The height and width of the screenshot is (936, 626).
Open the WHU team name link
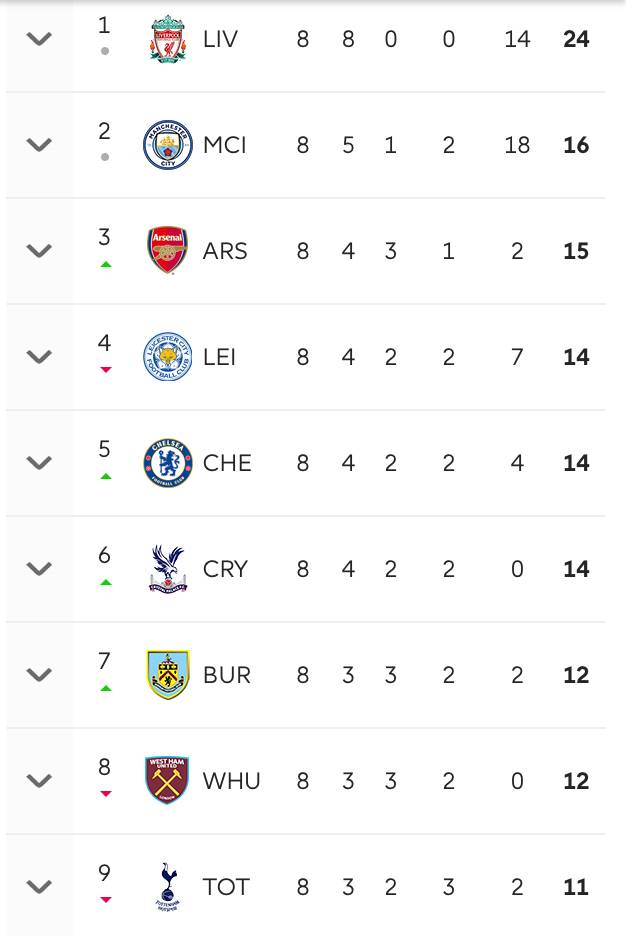(x=231, y=781)
